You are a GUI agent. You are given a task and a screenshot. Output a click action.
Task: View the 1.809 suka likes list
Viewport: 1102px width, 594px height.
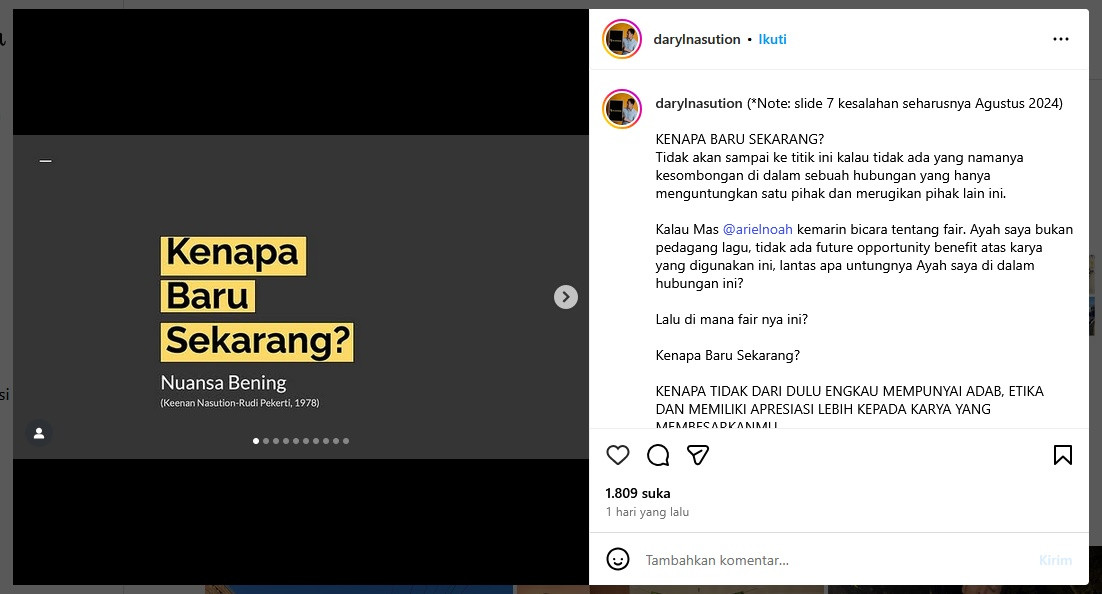[637, 493]
